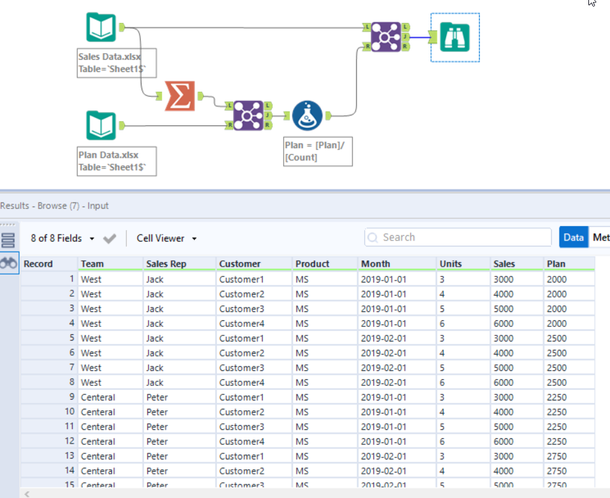This screenshot has width=610, height=498.
Task: Select the Plan Data.xlsx Input Data tool
Action: pos(100,127)
